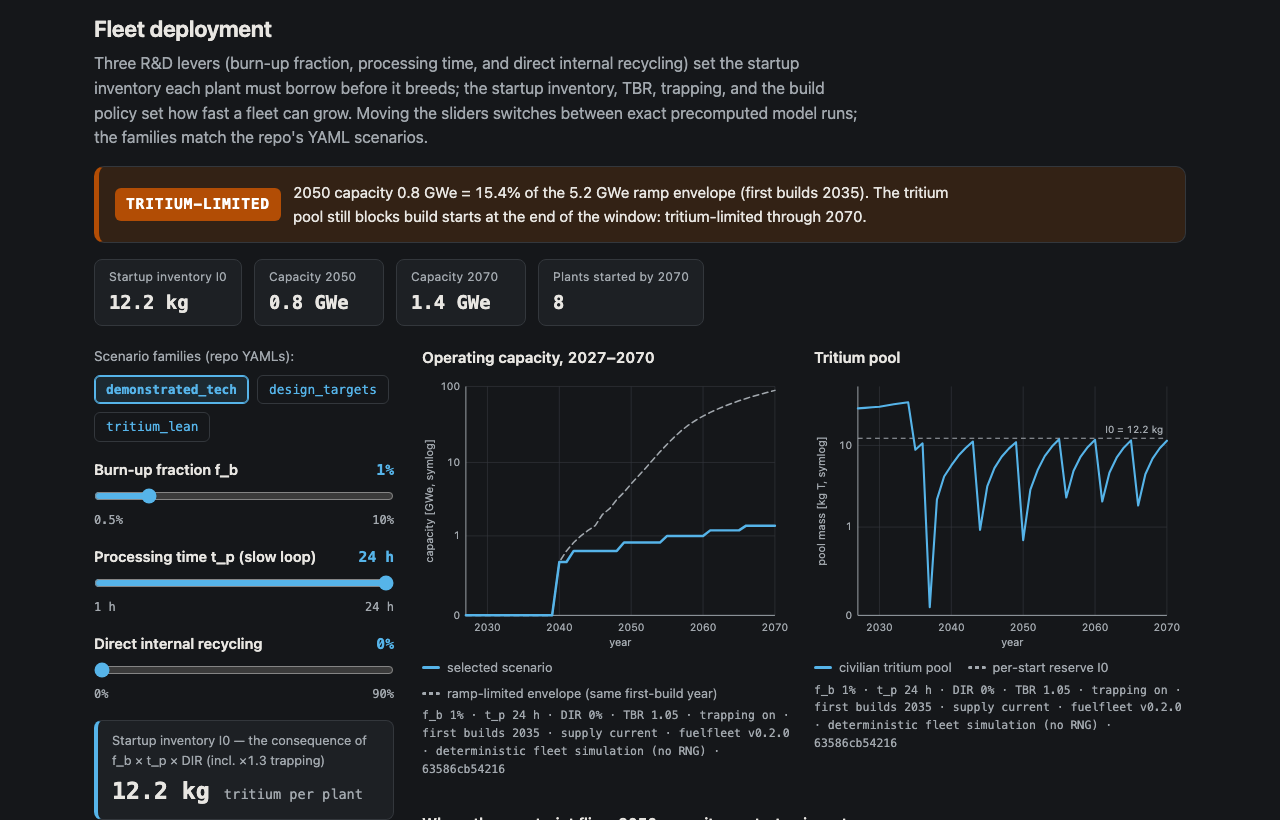Click the 'pool mass [kg T, symlog]' axis label
This screenshot has width=1280, height=820.
click(x=822, y=501)
